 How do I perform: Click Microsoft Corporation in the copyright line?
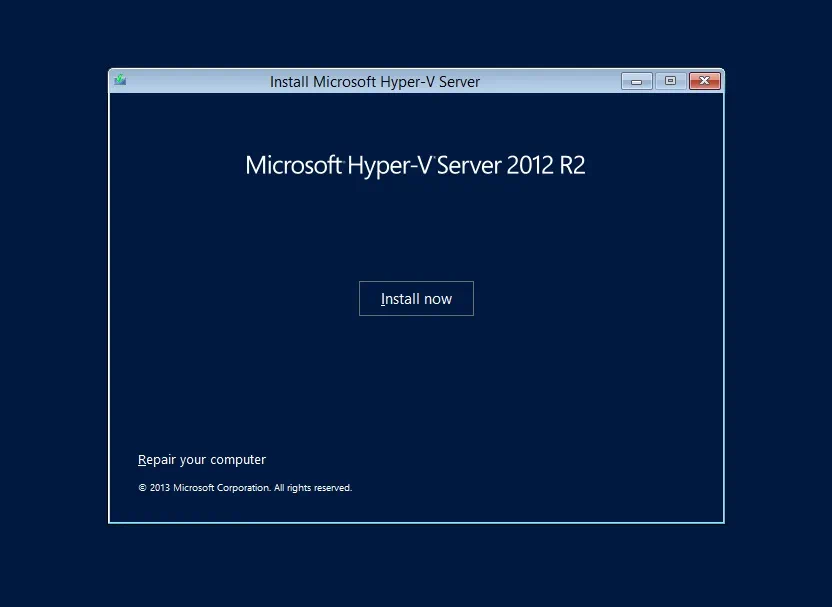click(221, 488)
